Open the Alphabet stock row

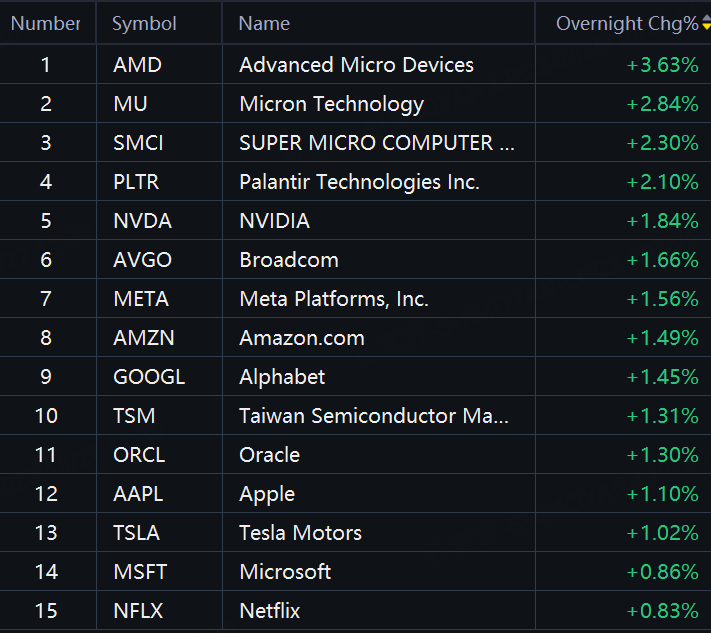tap(356, 377)
